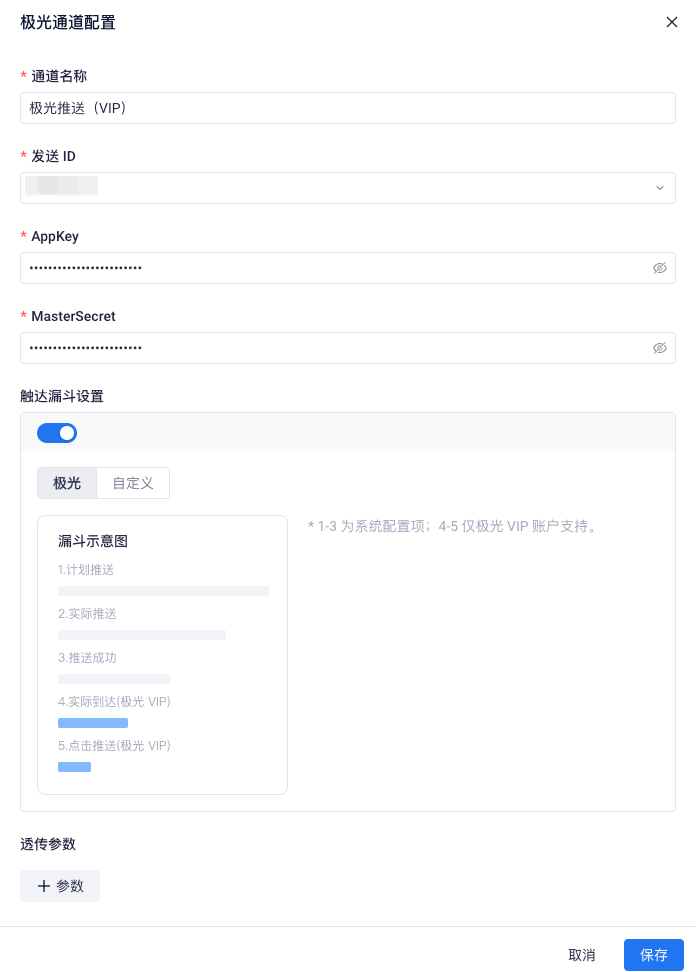Add a parameter with + 参数 button
696x972 pixels.
coord(60,886)
